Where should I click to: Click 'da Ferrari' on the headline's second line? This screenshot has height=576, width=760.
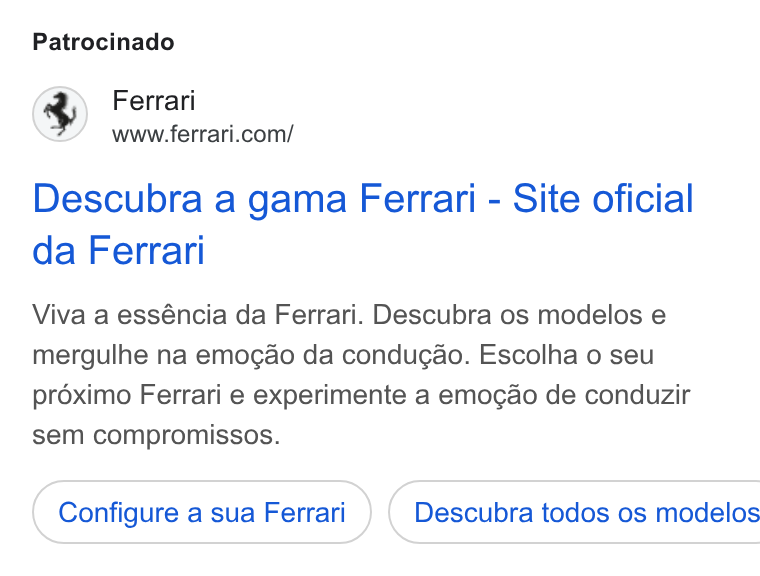click(119, 250)
